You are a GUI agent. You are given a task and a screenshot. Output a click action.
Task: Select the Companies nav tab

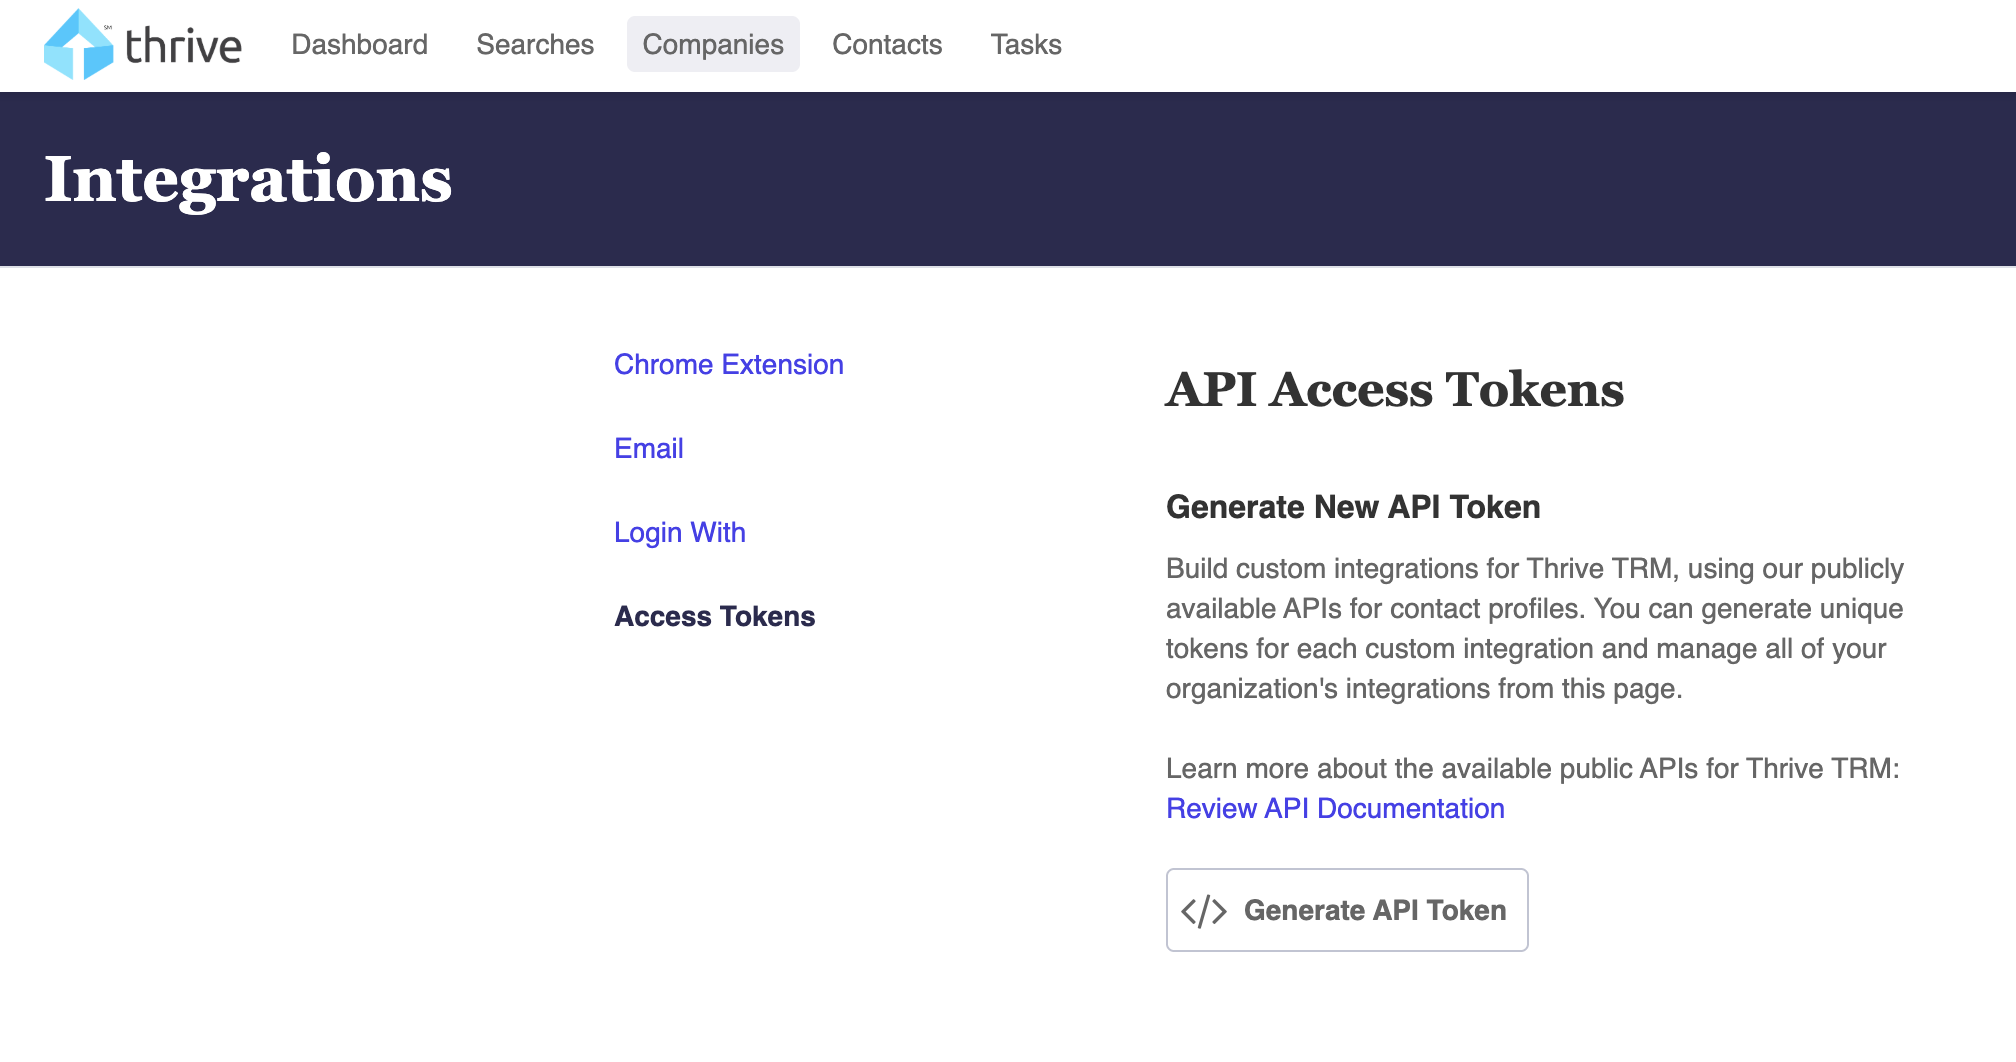tap(713, 45)
